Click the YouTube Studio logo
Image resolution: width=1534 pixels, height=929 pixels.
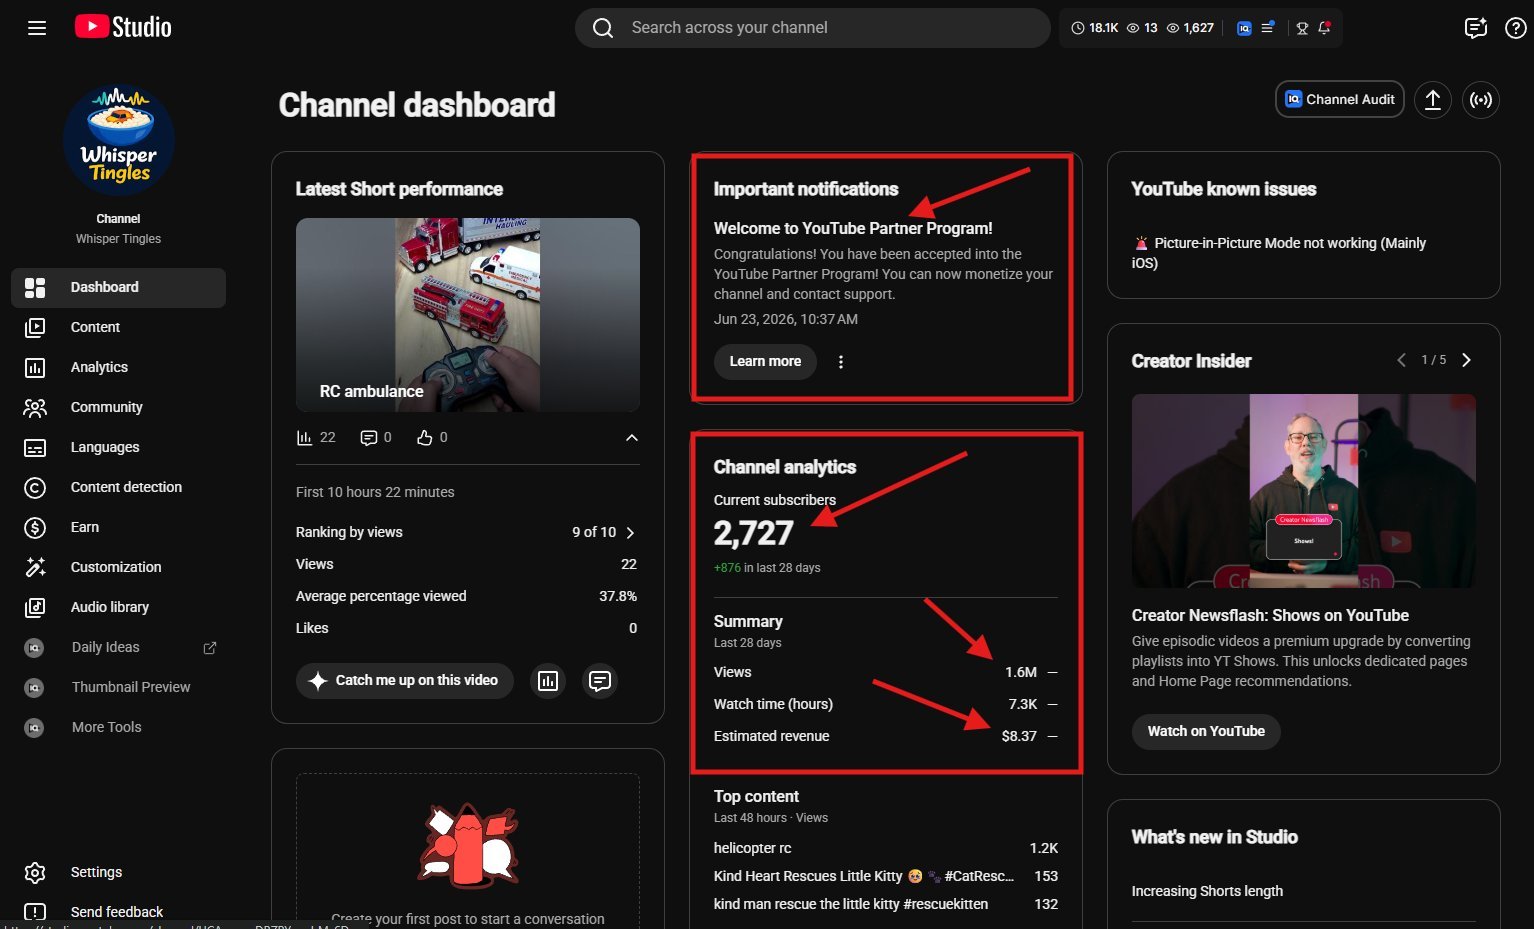point(123,27)
